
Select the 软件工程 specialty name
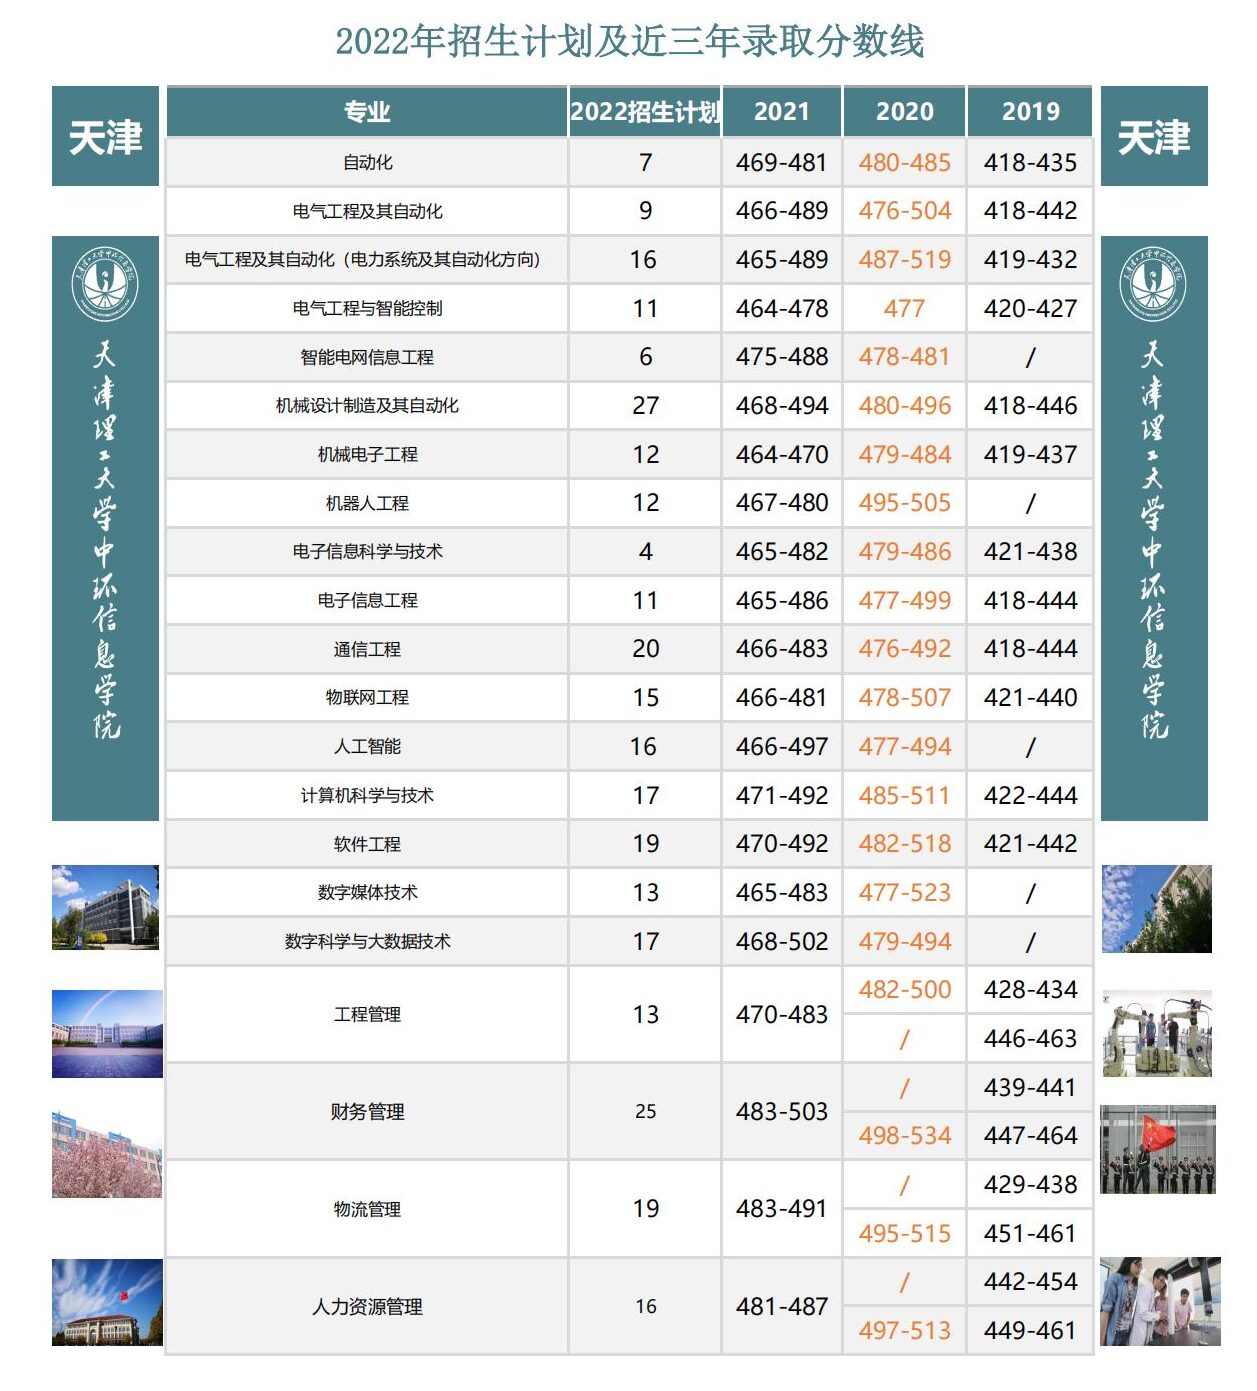click(x=367, y=843)
